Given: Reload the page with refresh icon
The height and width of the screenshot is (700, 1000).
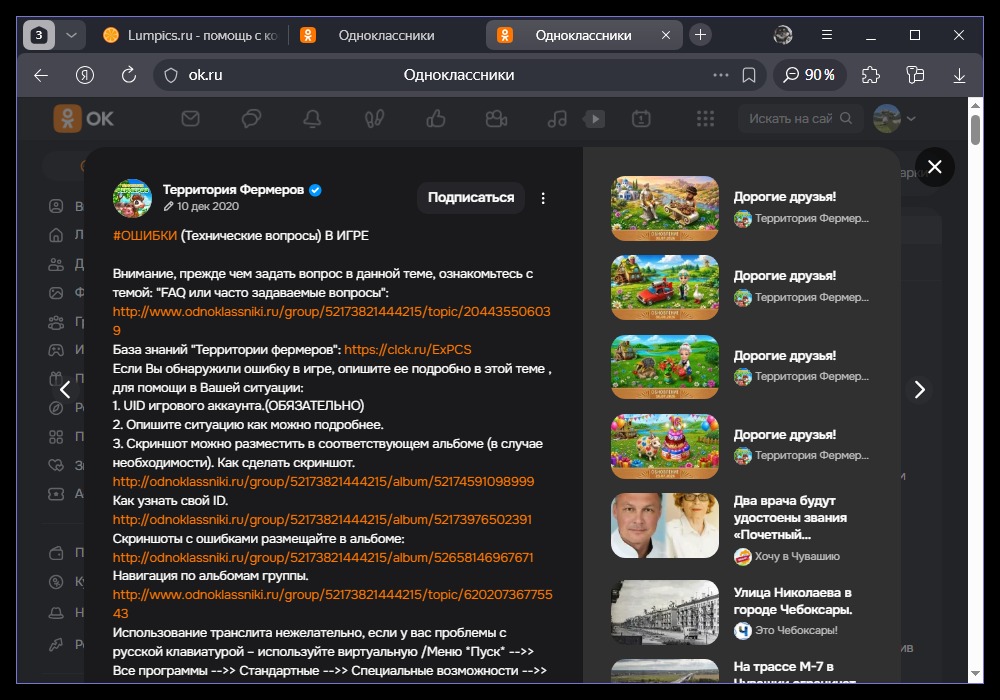Looking at the screenshot, I should pos(129,75).
